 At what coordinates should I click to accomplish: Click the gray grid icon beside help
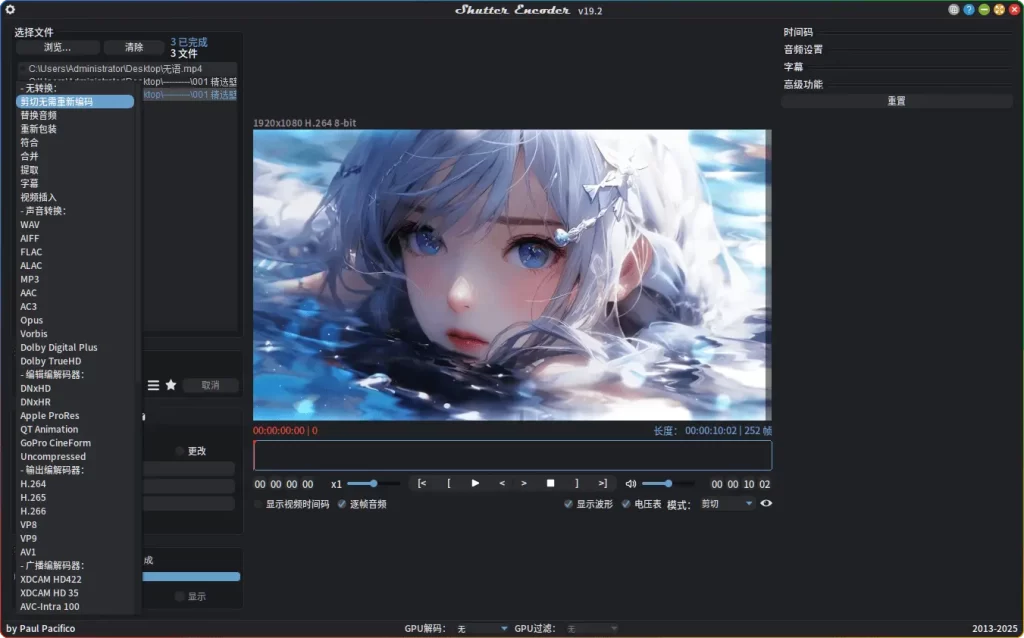point(954,10)
